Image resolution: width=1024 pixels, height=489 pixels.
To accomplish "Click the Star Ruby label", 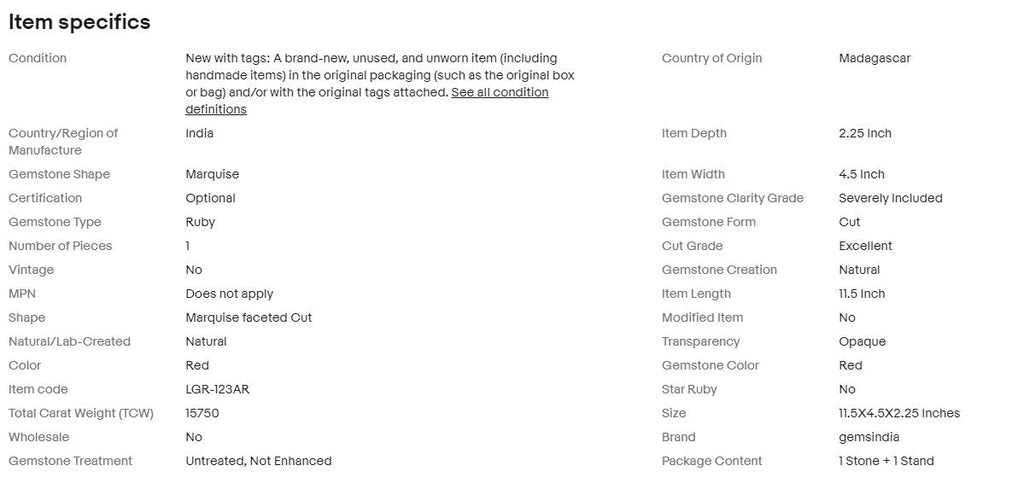I will pyautogui.click(x=689, y=389).
